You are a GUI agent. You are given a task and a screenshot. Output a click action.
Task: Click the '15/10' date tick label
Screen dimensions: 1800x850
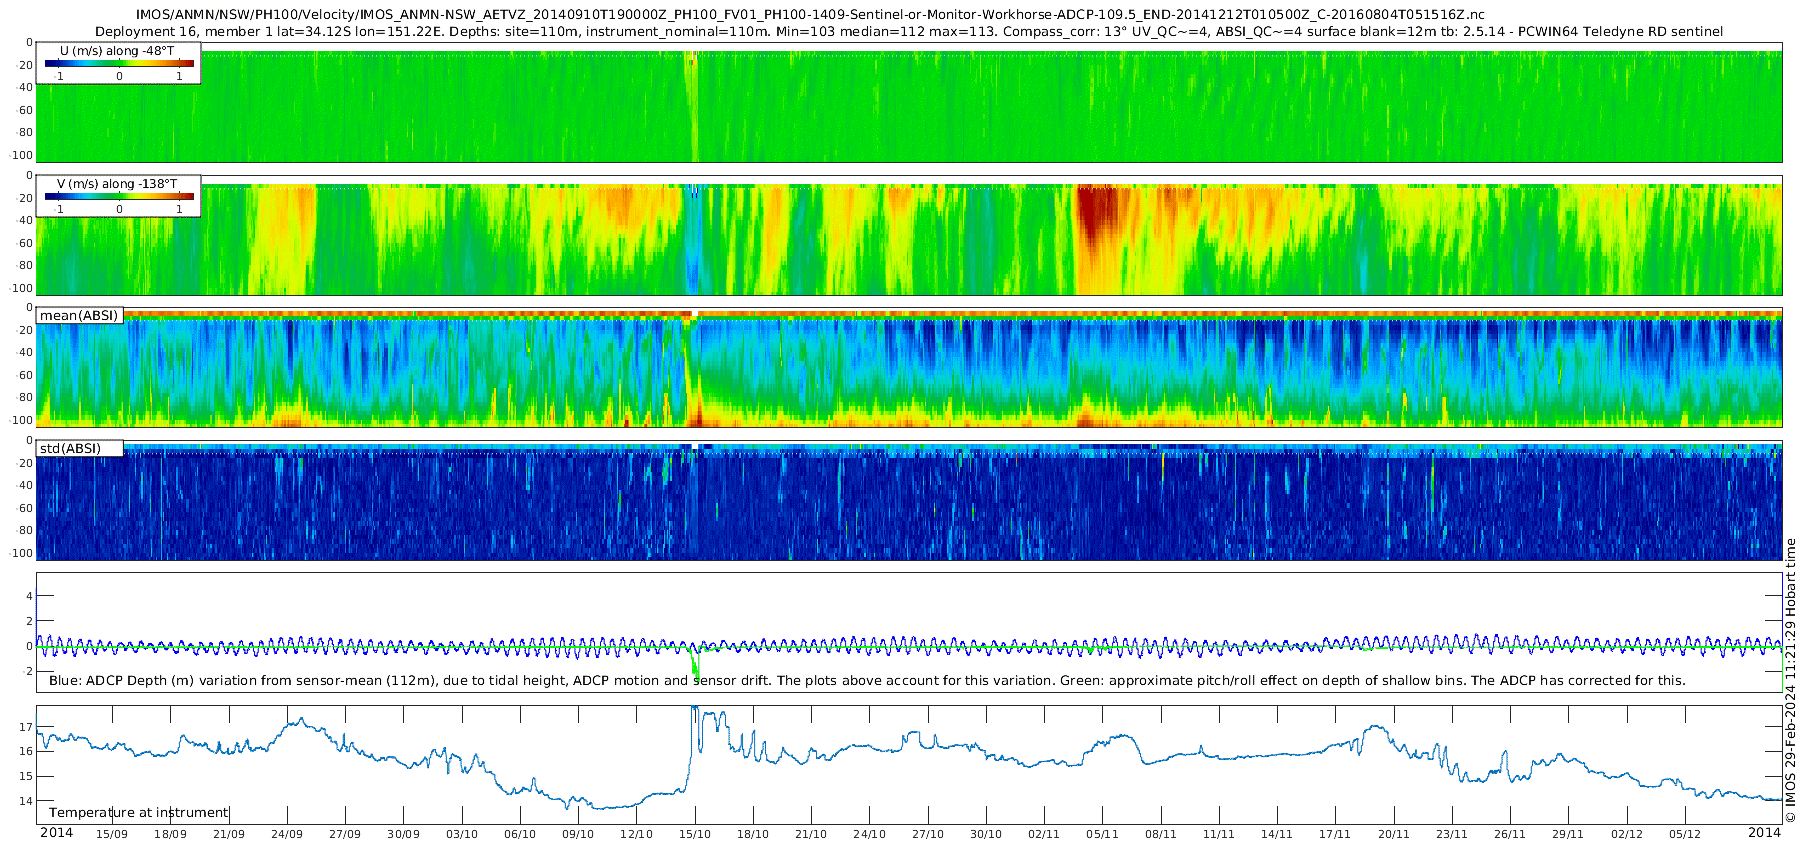[x=695, y=834]
